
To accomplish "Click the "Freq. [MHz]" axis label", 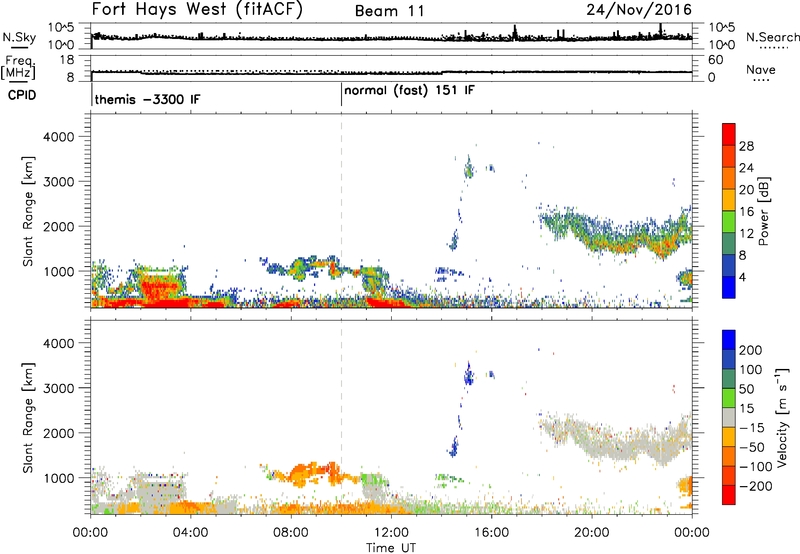I will coord(18,67).
